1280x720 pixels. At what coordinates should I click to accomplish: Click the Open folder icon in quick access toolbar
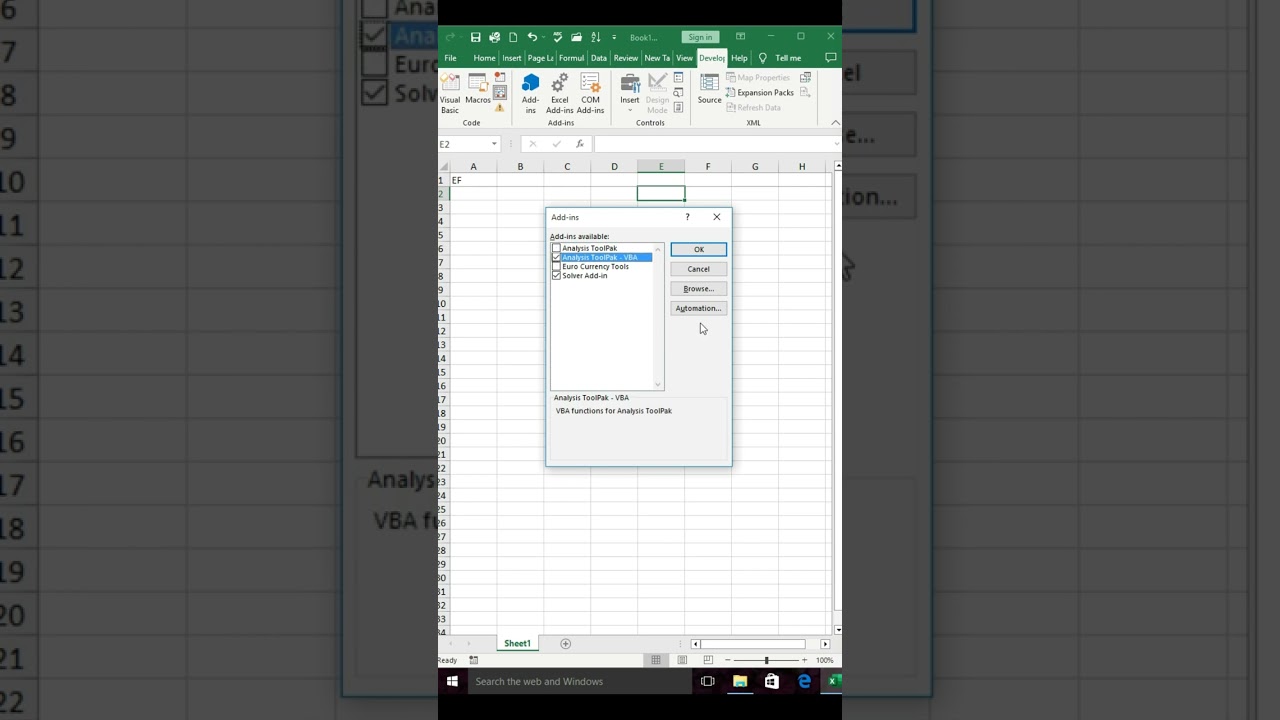click(576, 37)
